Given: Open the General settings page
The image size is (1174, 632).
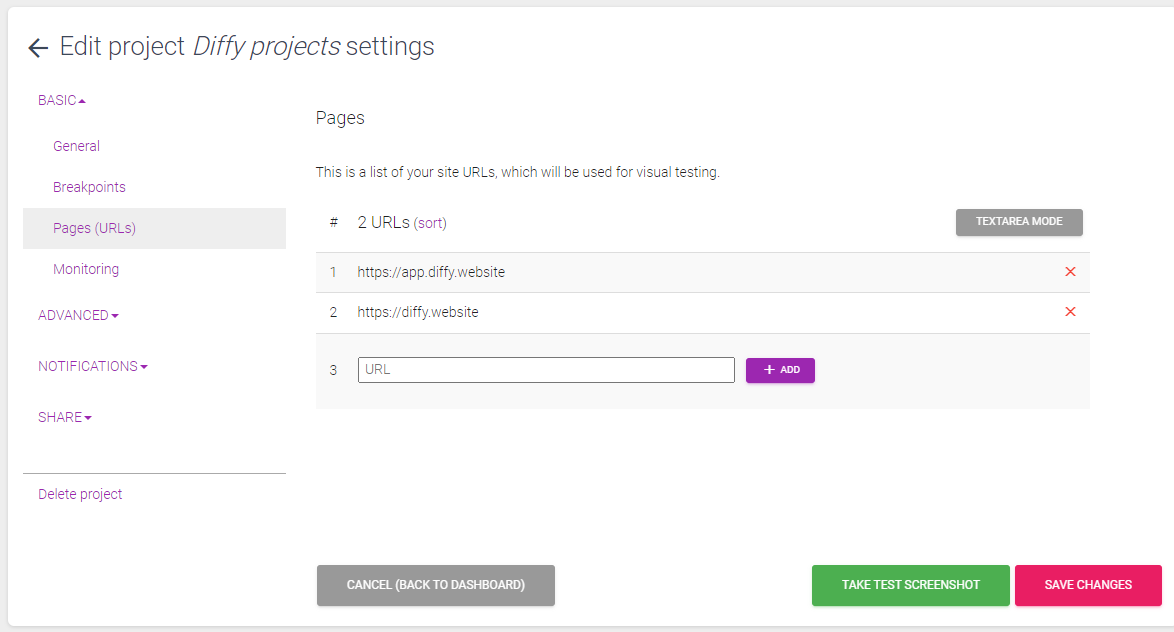Looking at the screenshot, I should coord(76,146).
